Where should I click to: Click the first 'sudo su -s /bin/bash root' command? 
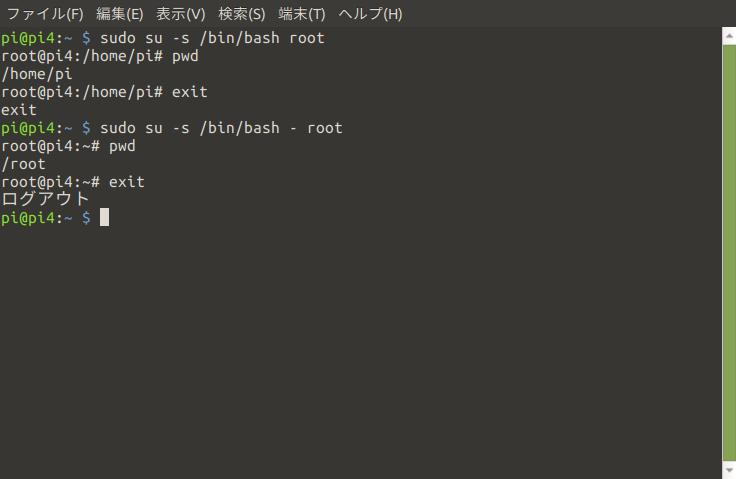click(x=212, y=38)
